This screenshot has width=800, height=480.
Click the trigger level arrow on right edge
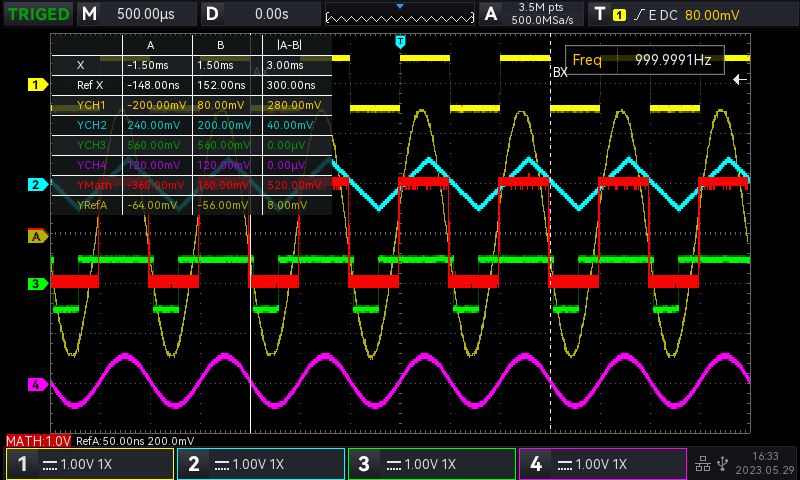(x=740, y=79)
